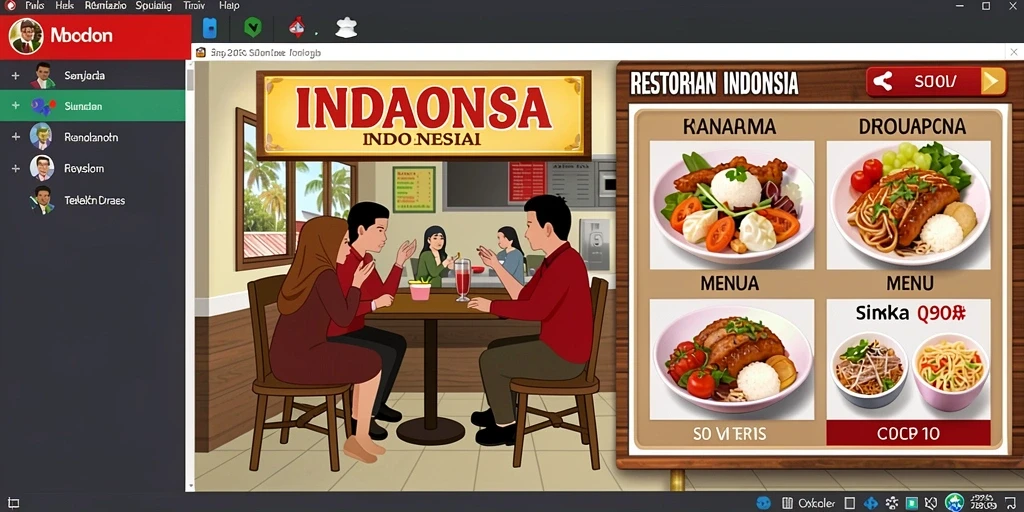Click the blue-red icon beside Sunadan
The image size is (1024, 512).
pos(43,106)
